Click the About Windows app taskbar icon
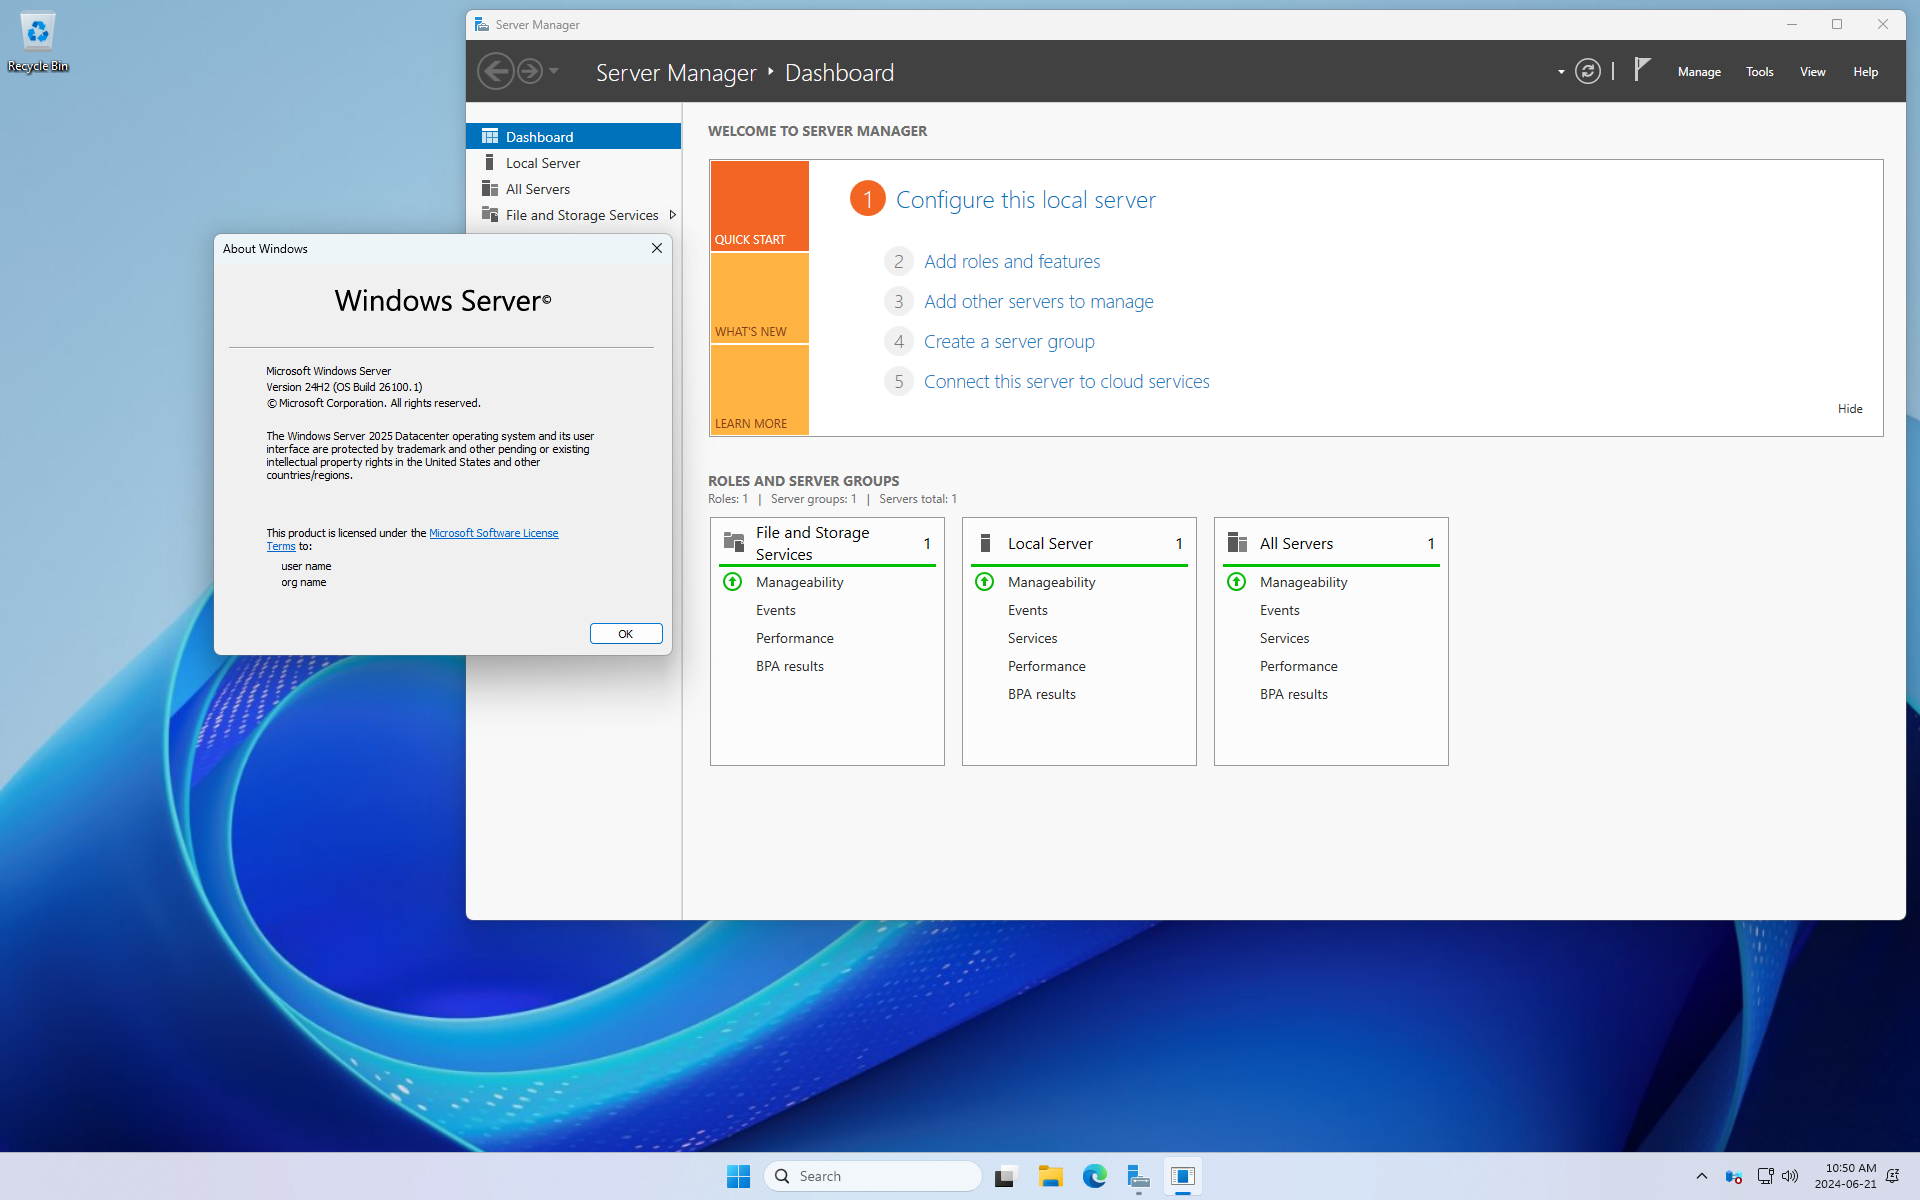The height and width of the screenshot is (1200, 1920). pos(1183,1176)
